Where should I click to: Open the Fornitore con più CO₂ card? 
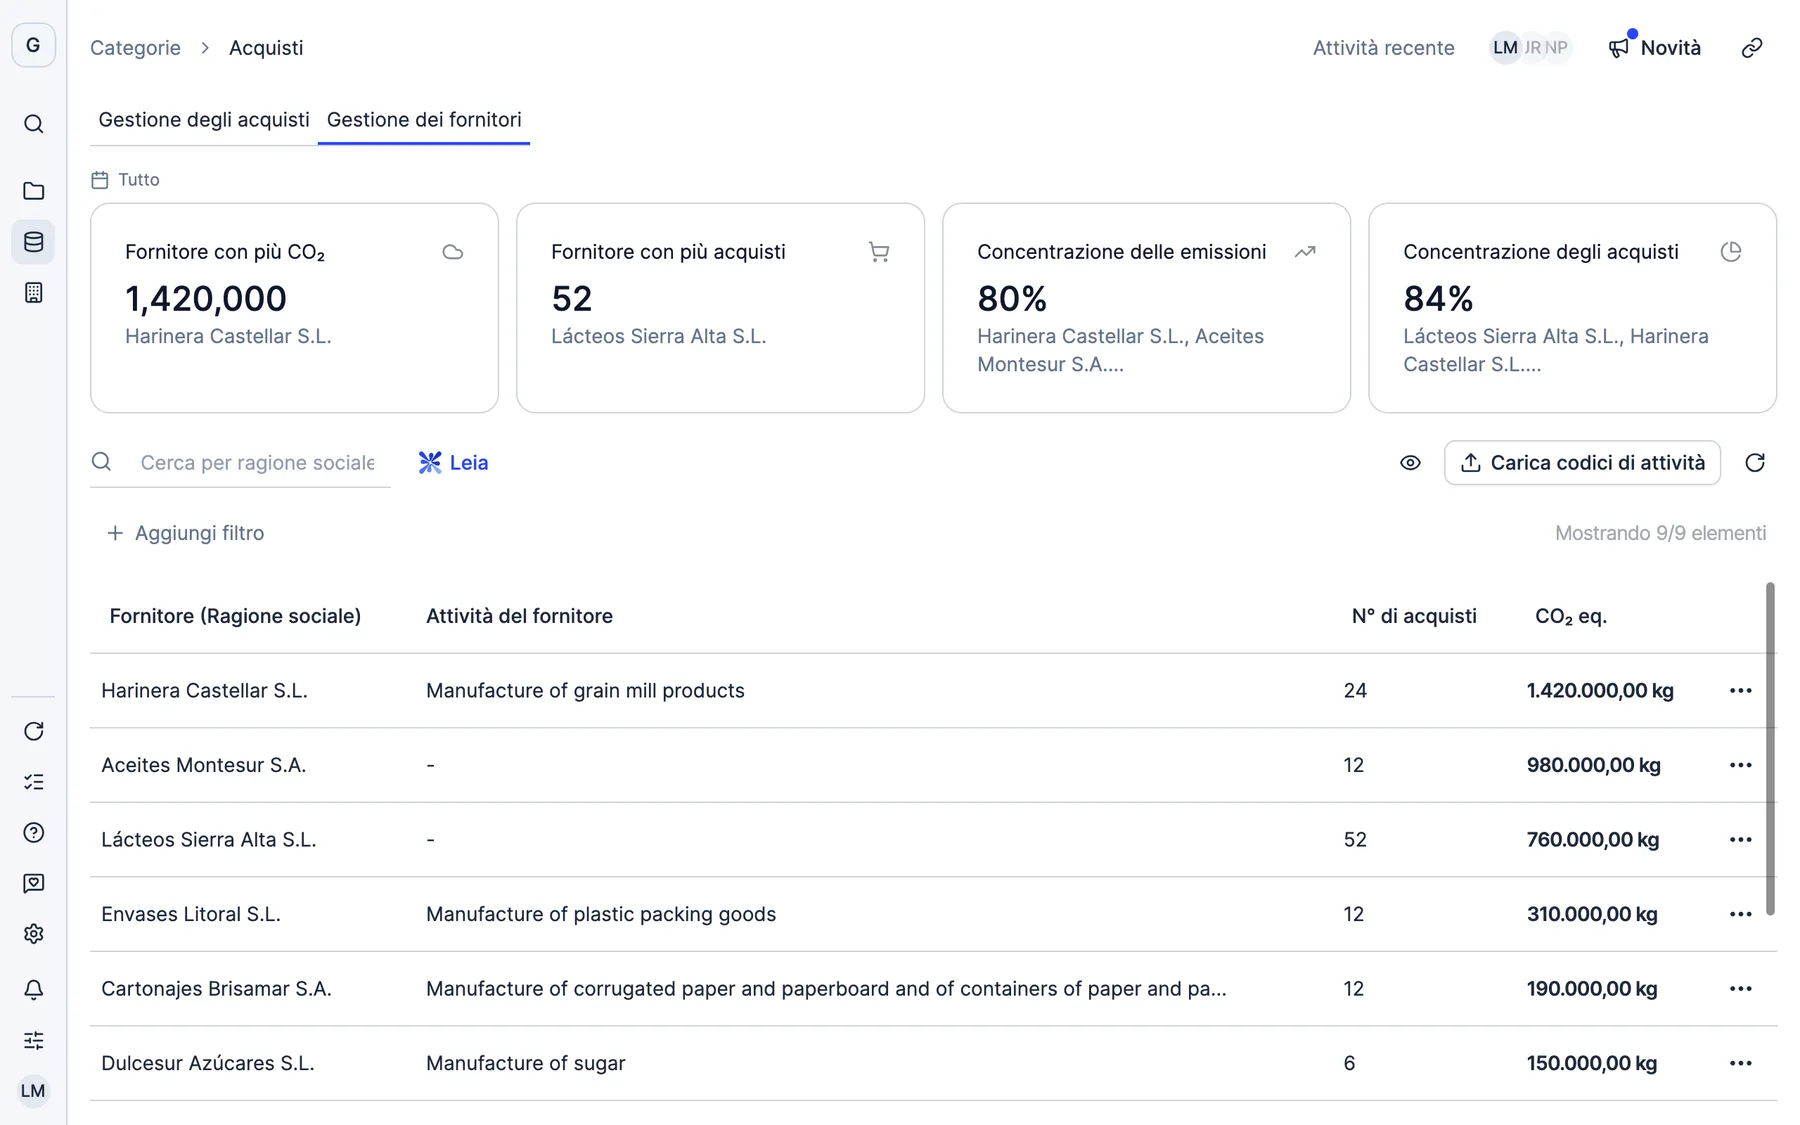294,308
